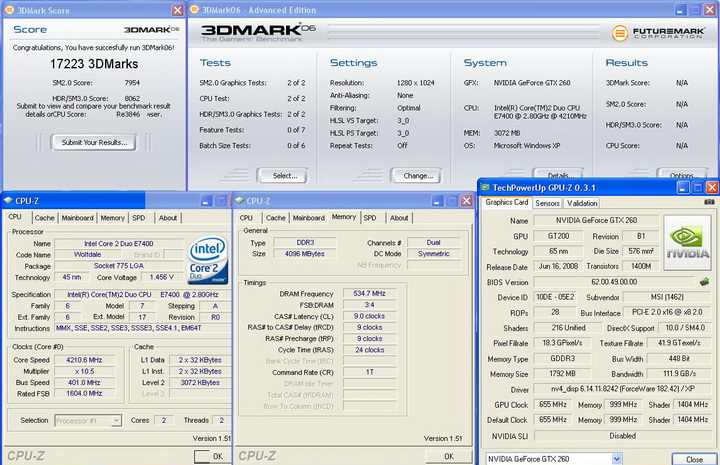Click the GPU-Z title bar icon
The height and width of the screenshot is (465, 720).
(x=485, y=188)
